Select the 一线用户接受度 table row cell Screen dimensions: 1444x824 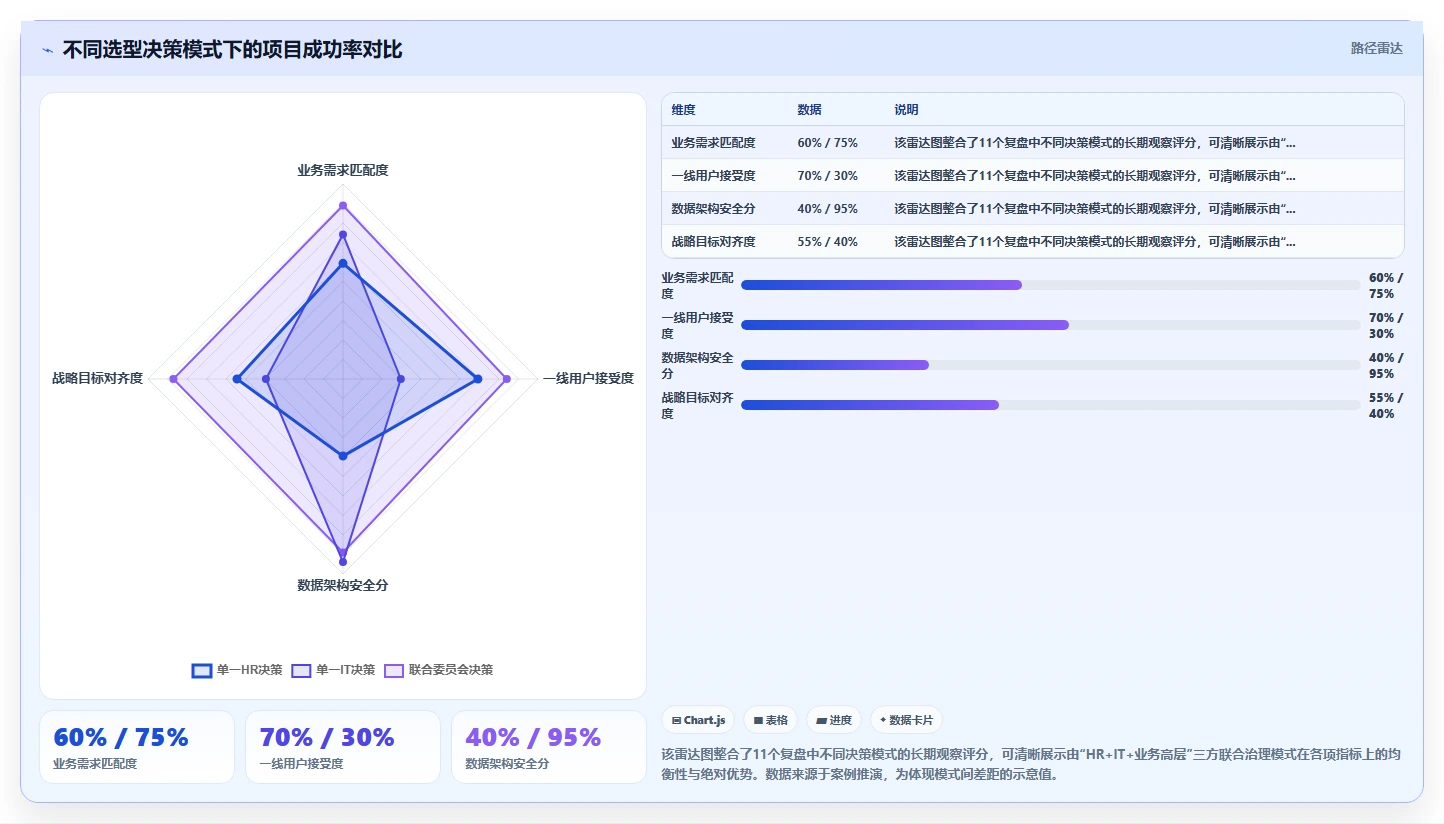tap(713, 176)
